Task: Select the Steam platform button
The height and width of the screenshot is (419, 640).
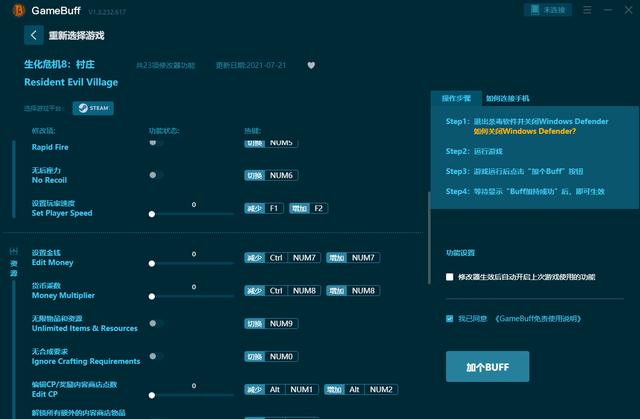Action: pos(93,108)
